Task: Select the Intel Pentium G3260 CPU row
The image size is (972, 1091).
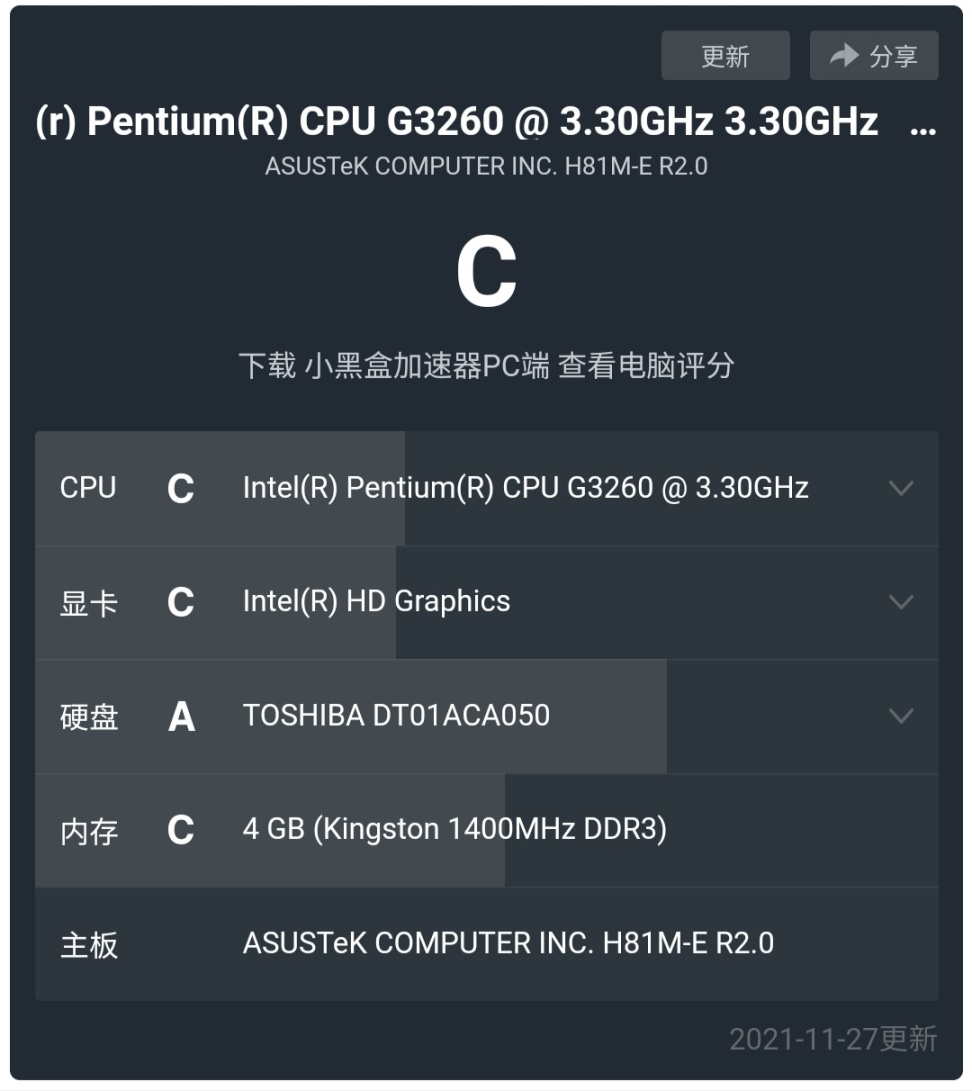Action: tap(525, 489)
